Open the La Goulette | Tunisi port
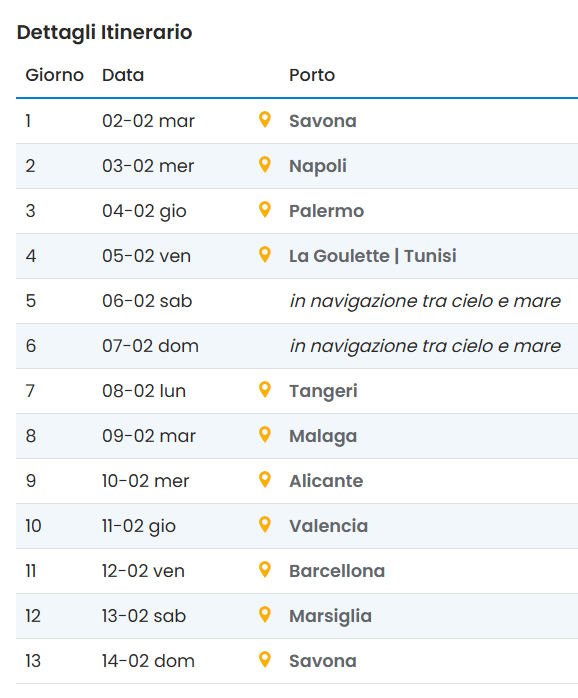This screenshot has width=578, height=698. pyautogui.click(x=373, y=256)
